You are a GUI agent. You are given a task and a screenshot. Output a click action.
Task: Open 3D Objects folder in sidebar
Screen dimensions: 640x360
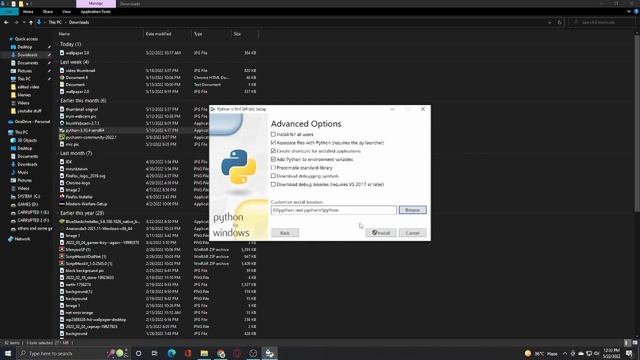27,140
